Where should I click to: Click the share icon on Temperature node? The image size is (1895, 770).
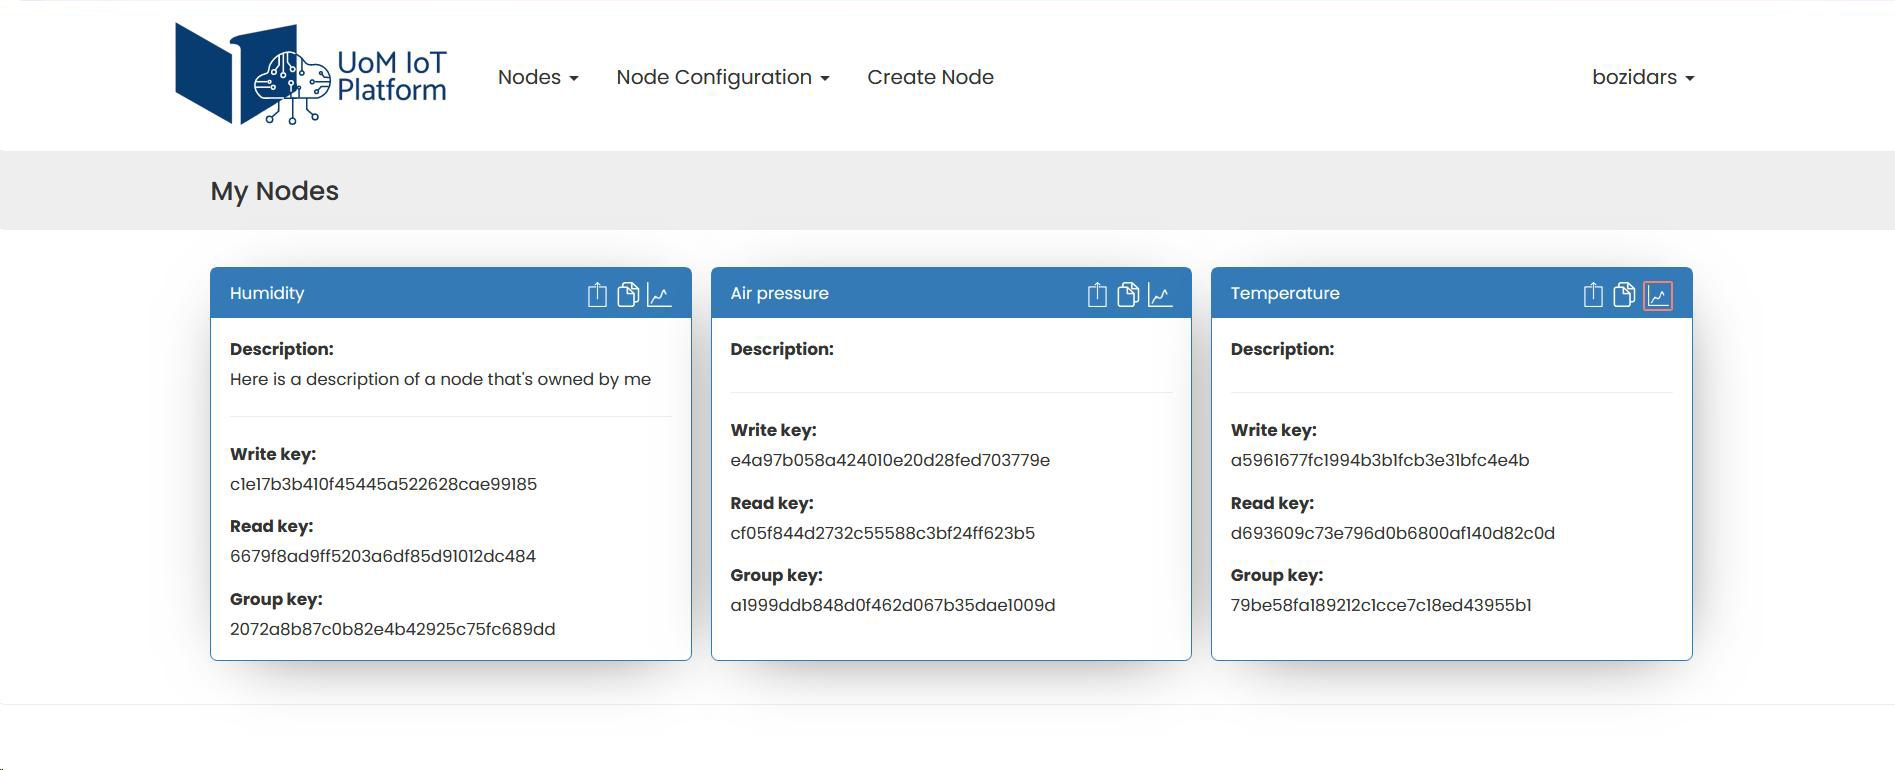1593,295
